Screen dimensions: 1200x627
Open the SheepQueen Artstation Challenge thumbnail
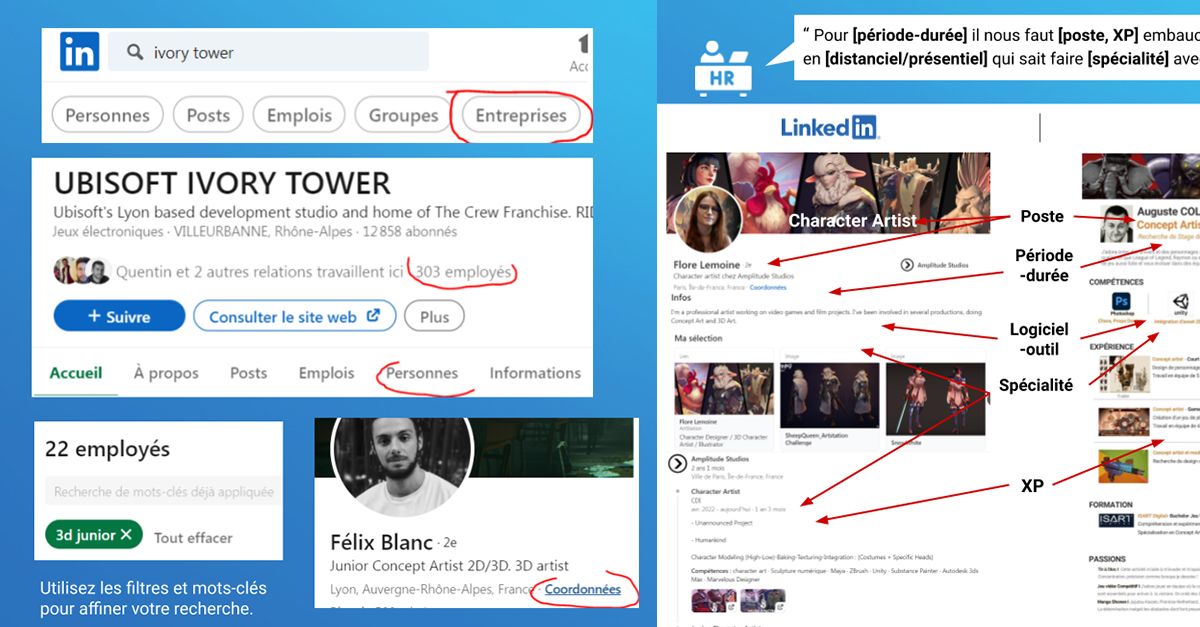coord(830,393)
